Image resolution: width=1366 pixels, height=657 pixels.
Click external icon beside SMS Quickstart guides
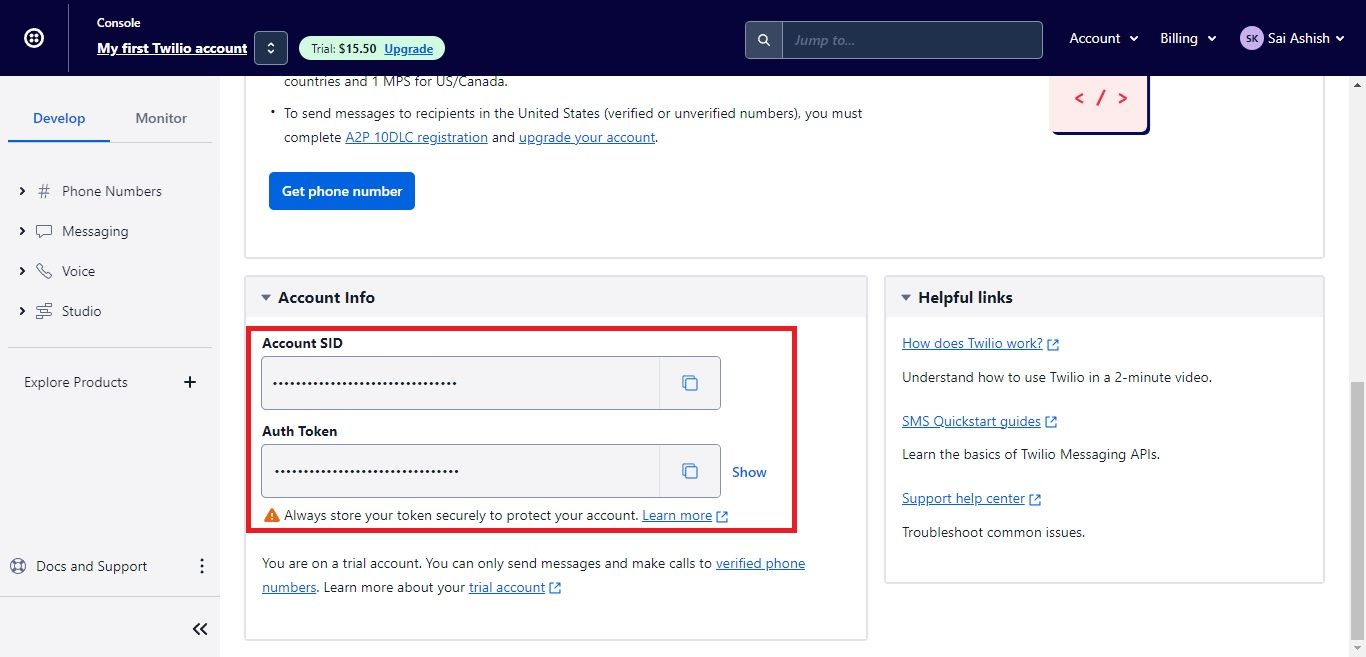coord(1051,422)
